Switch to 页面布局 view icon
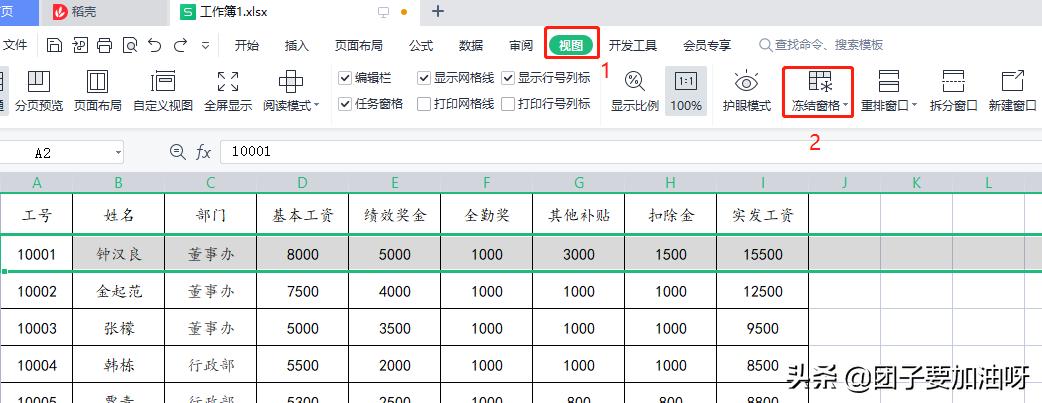Screen dimensions: 1042x403 click(x=98, y=91)
